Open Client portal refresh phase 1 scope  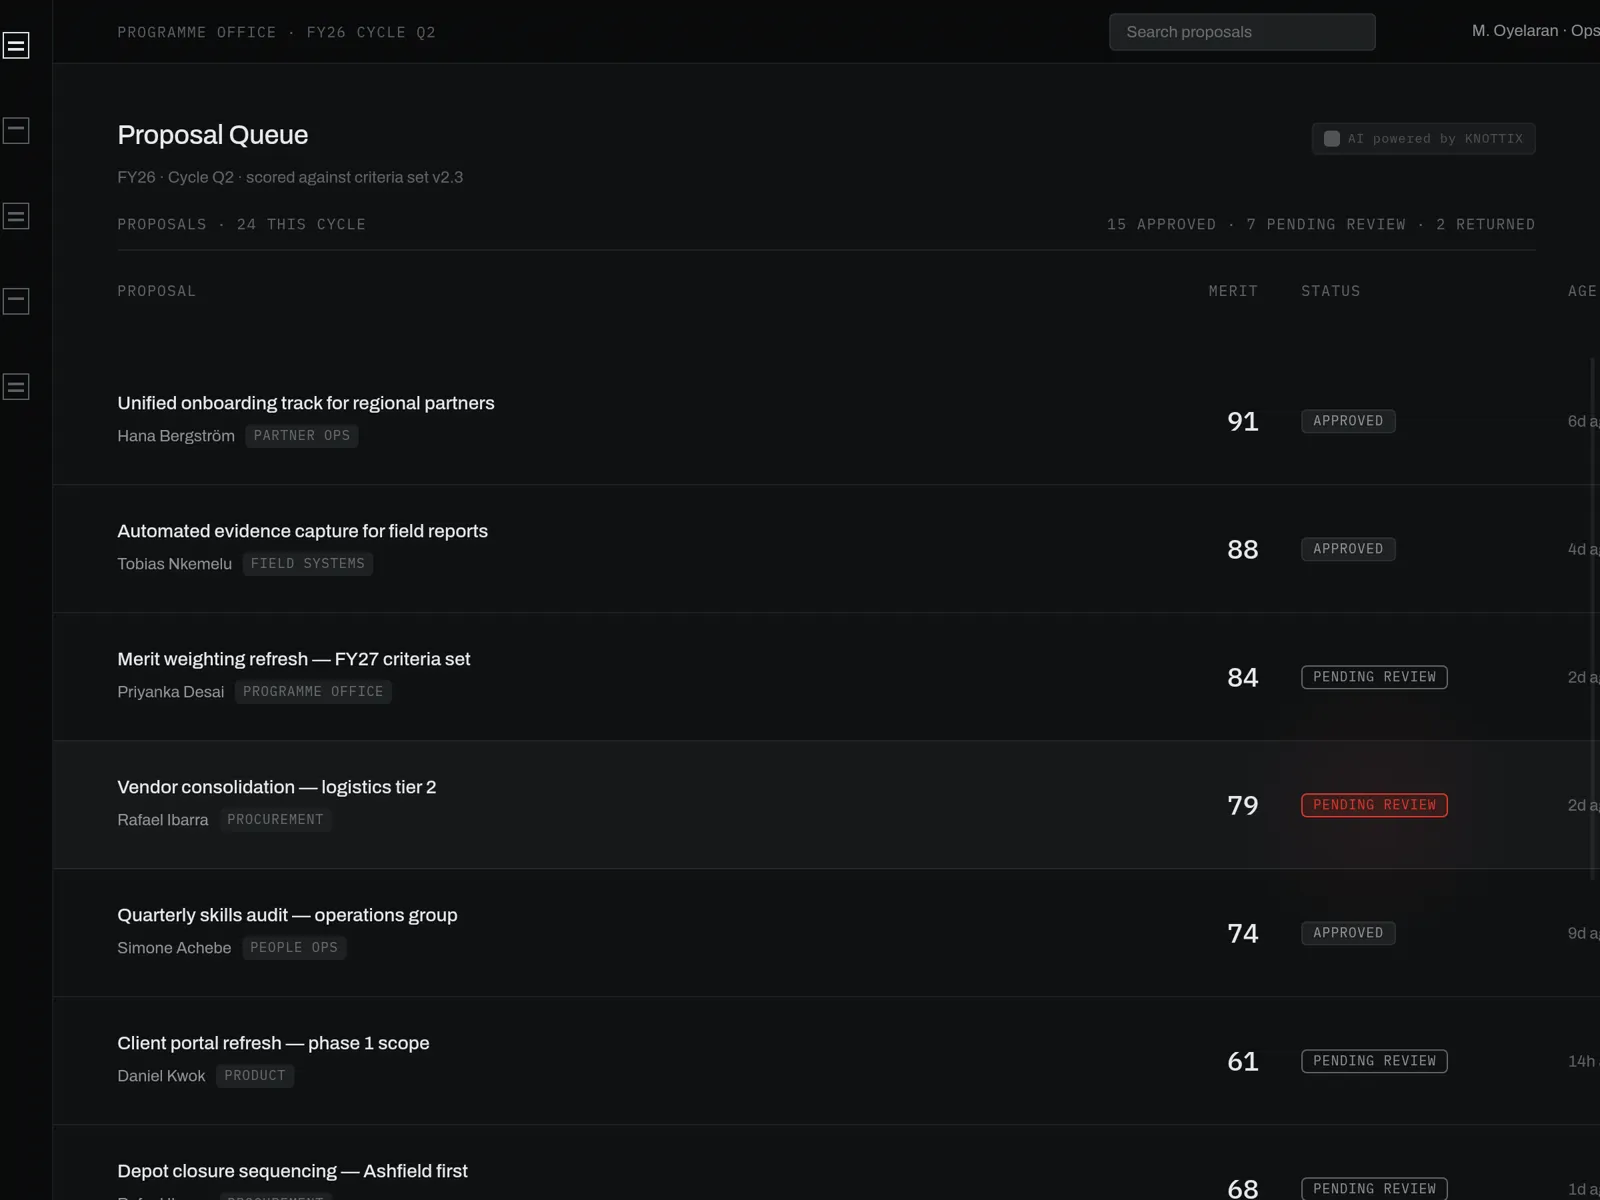(273, 1043)
